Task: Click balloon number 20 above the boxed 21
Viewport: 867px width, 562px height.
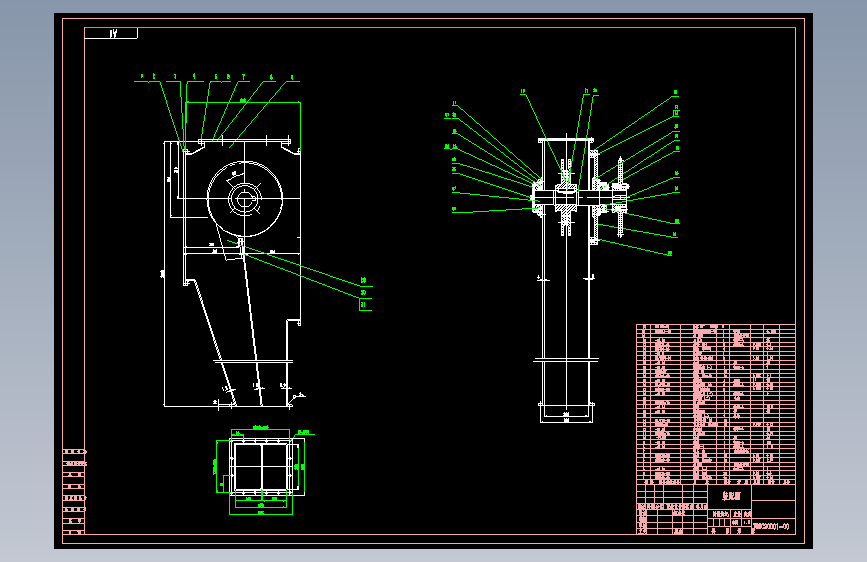Action: [363, 293]
